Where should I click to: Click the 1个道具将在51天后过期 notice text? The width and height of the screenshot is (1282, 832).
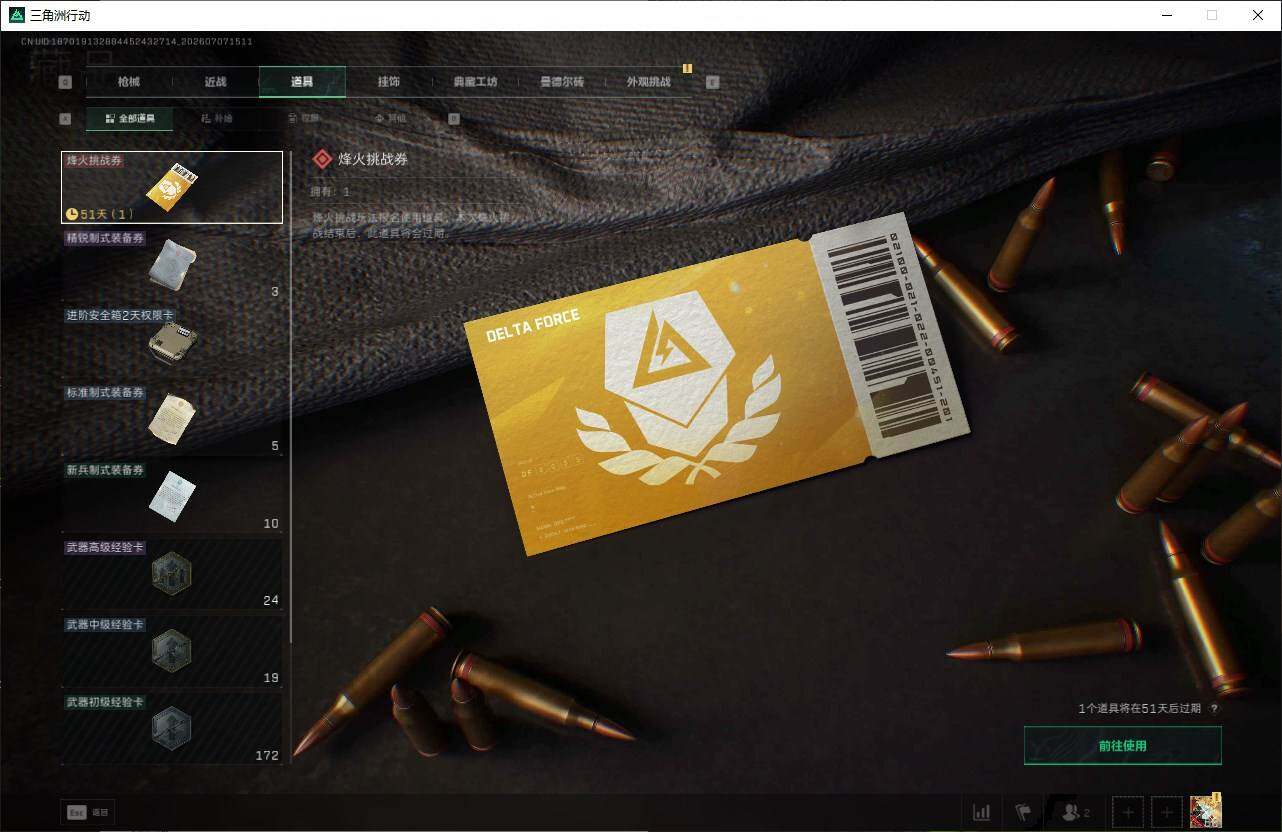[x=1141, y=709]
